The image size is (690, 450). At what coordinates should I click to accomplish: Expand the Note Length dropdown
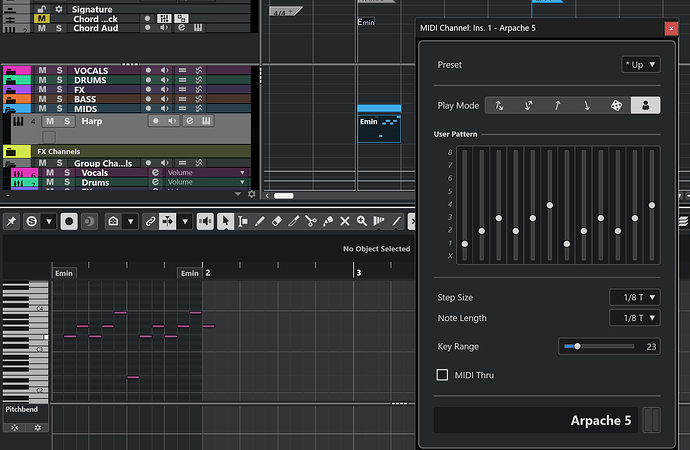[635, 318]
